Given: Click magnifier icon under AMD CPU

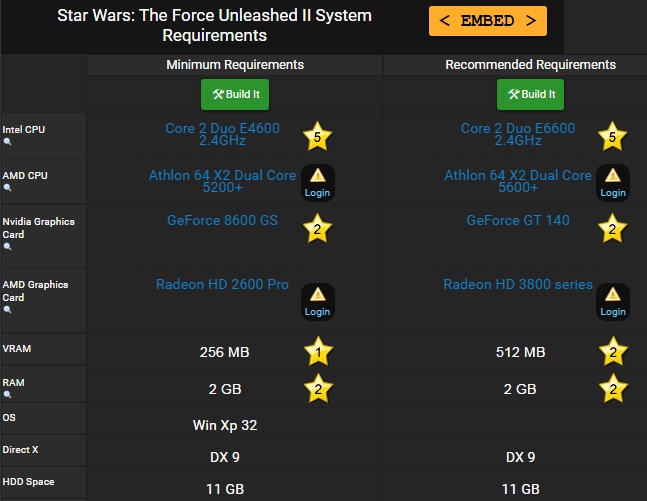Looking at the screenshot, I should (8, 188).
